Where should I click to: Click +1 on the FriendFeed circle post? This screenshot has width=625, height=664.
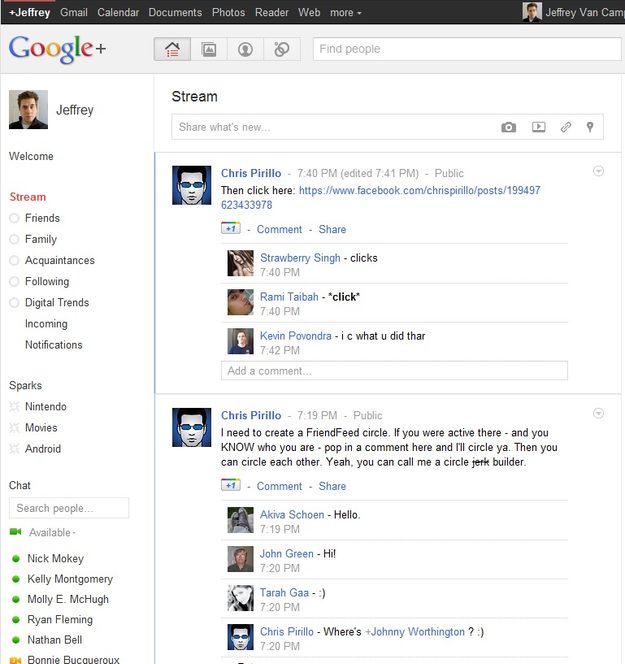(231, 485)
